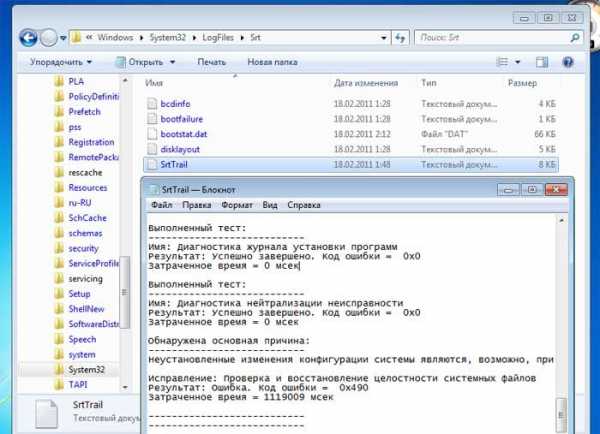Click the bcdinfo file icon
600x434 pixels.
tap(152, 104)
